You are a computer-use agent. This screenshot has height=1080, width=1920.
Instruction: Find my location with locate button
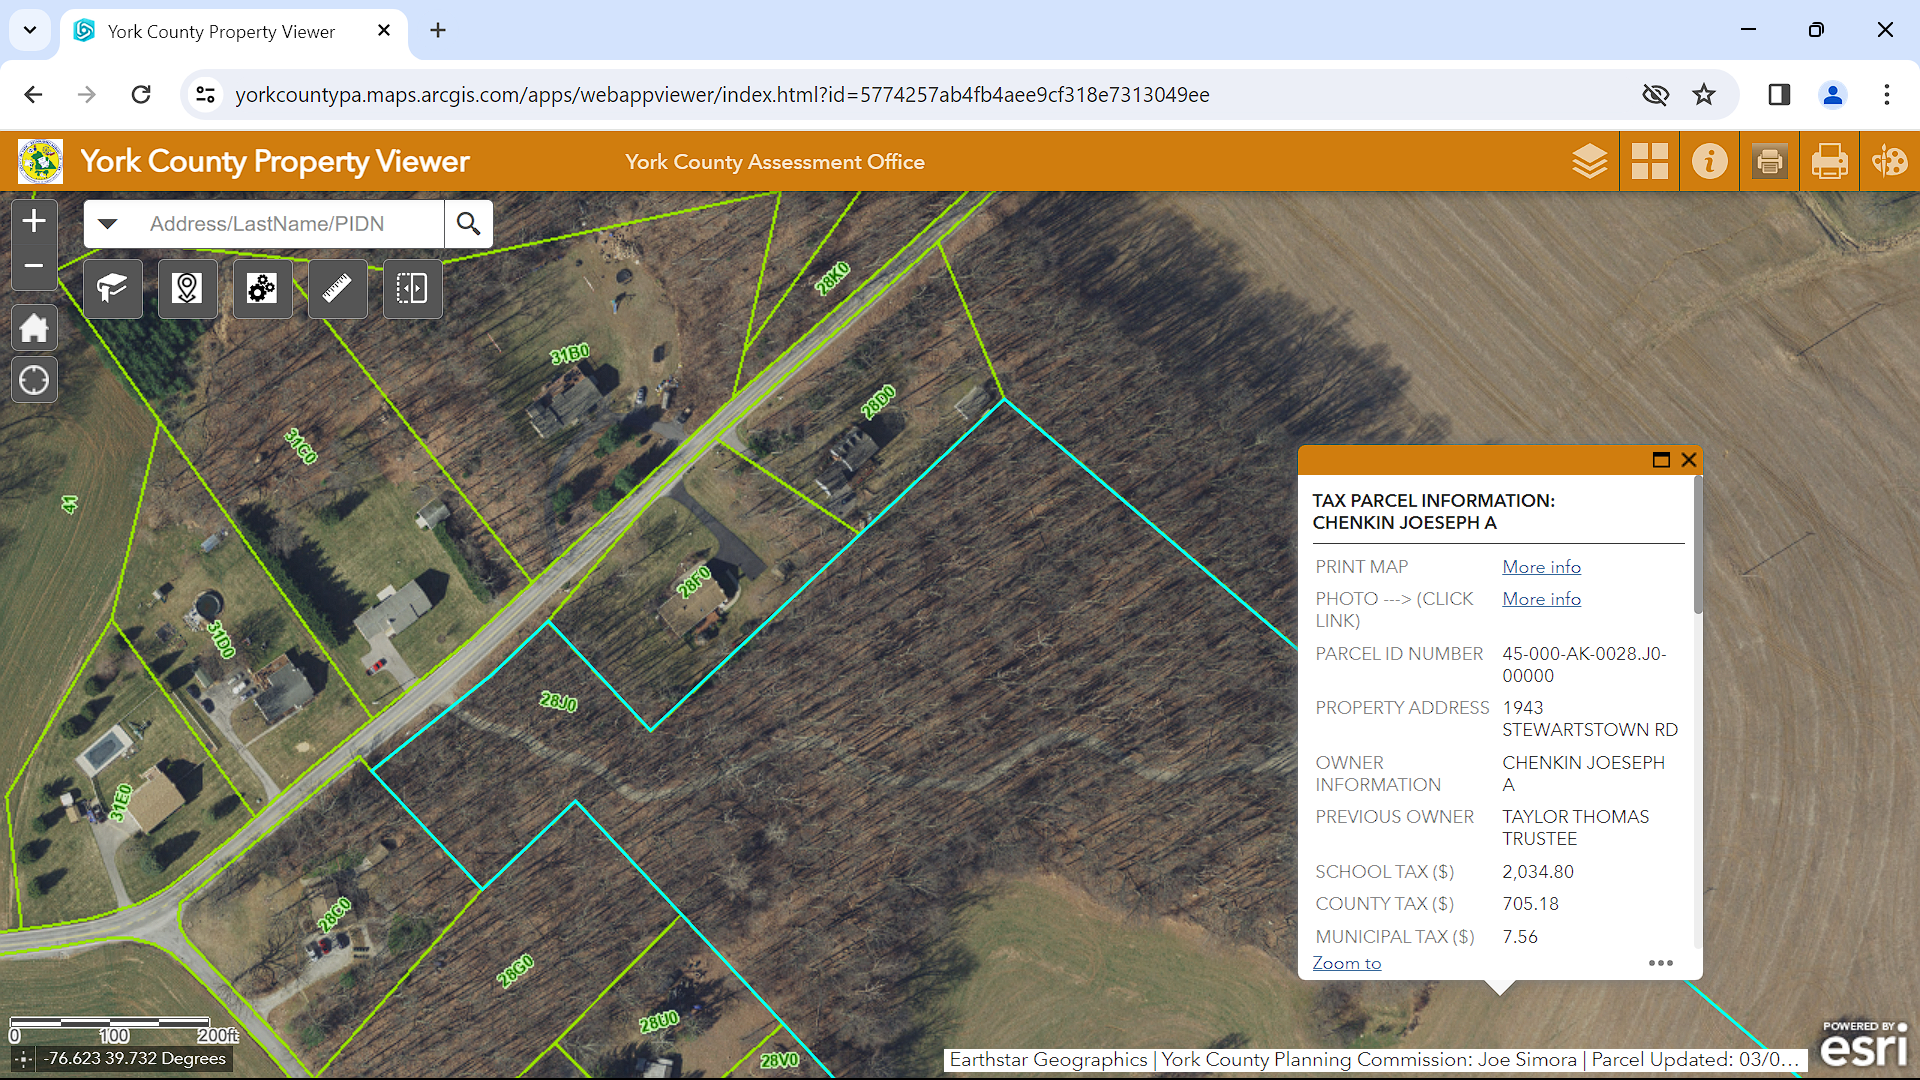pos(34,381)
